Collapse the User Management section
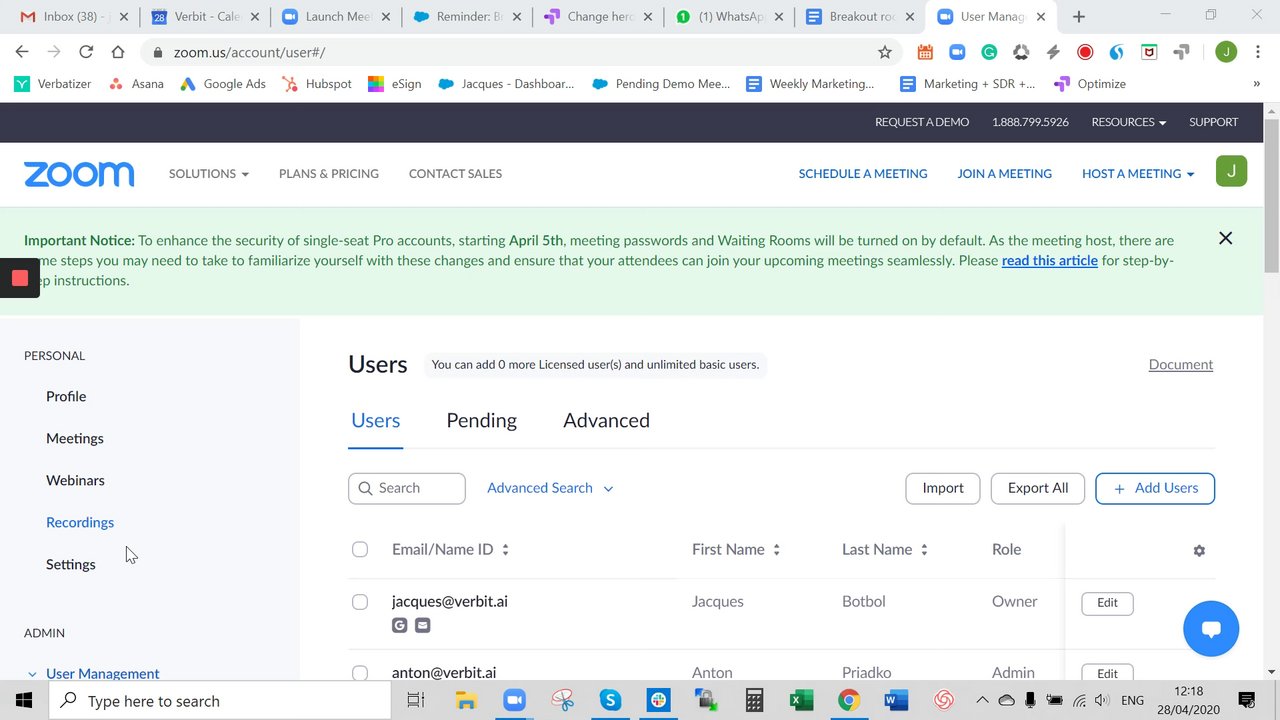The width and height of the screenshot is (1280, 720). (x=32, y=674)
